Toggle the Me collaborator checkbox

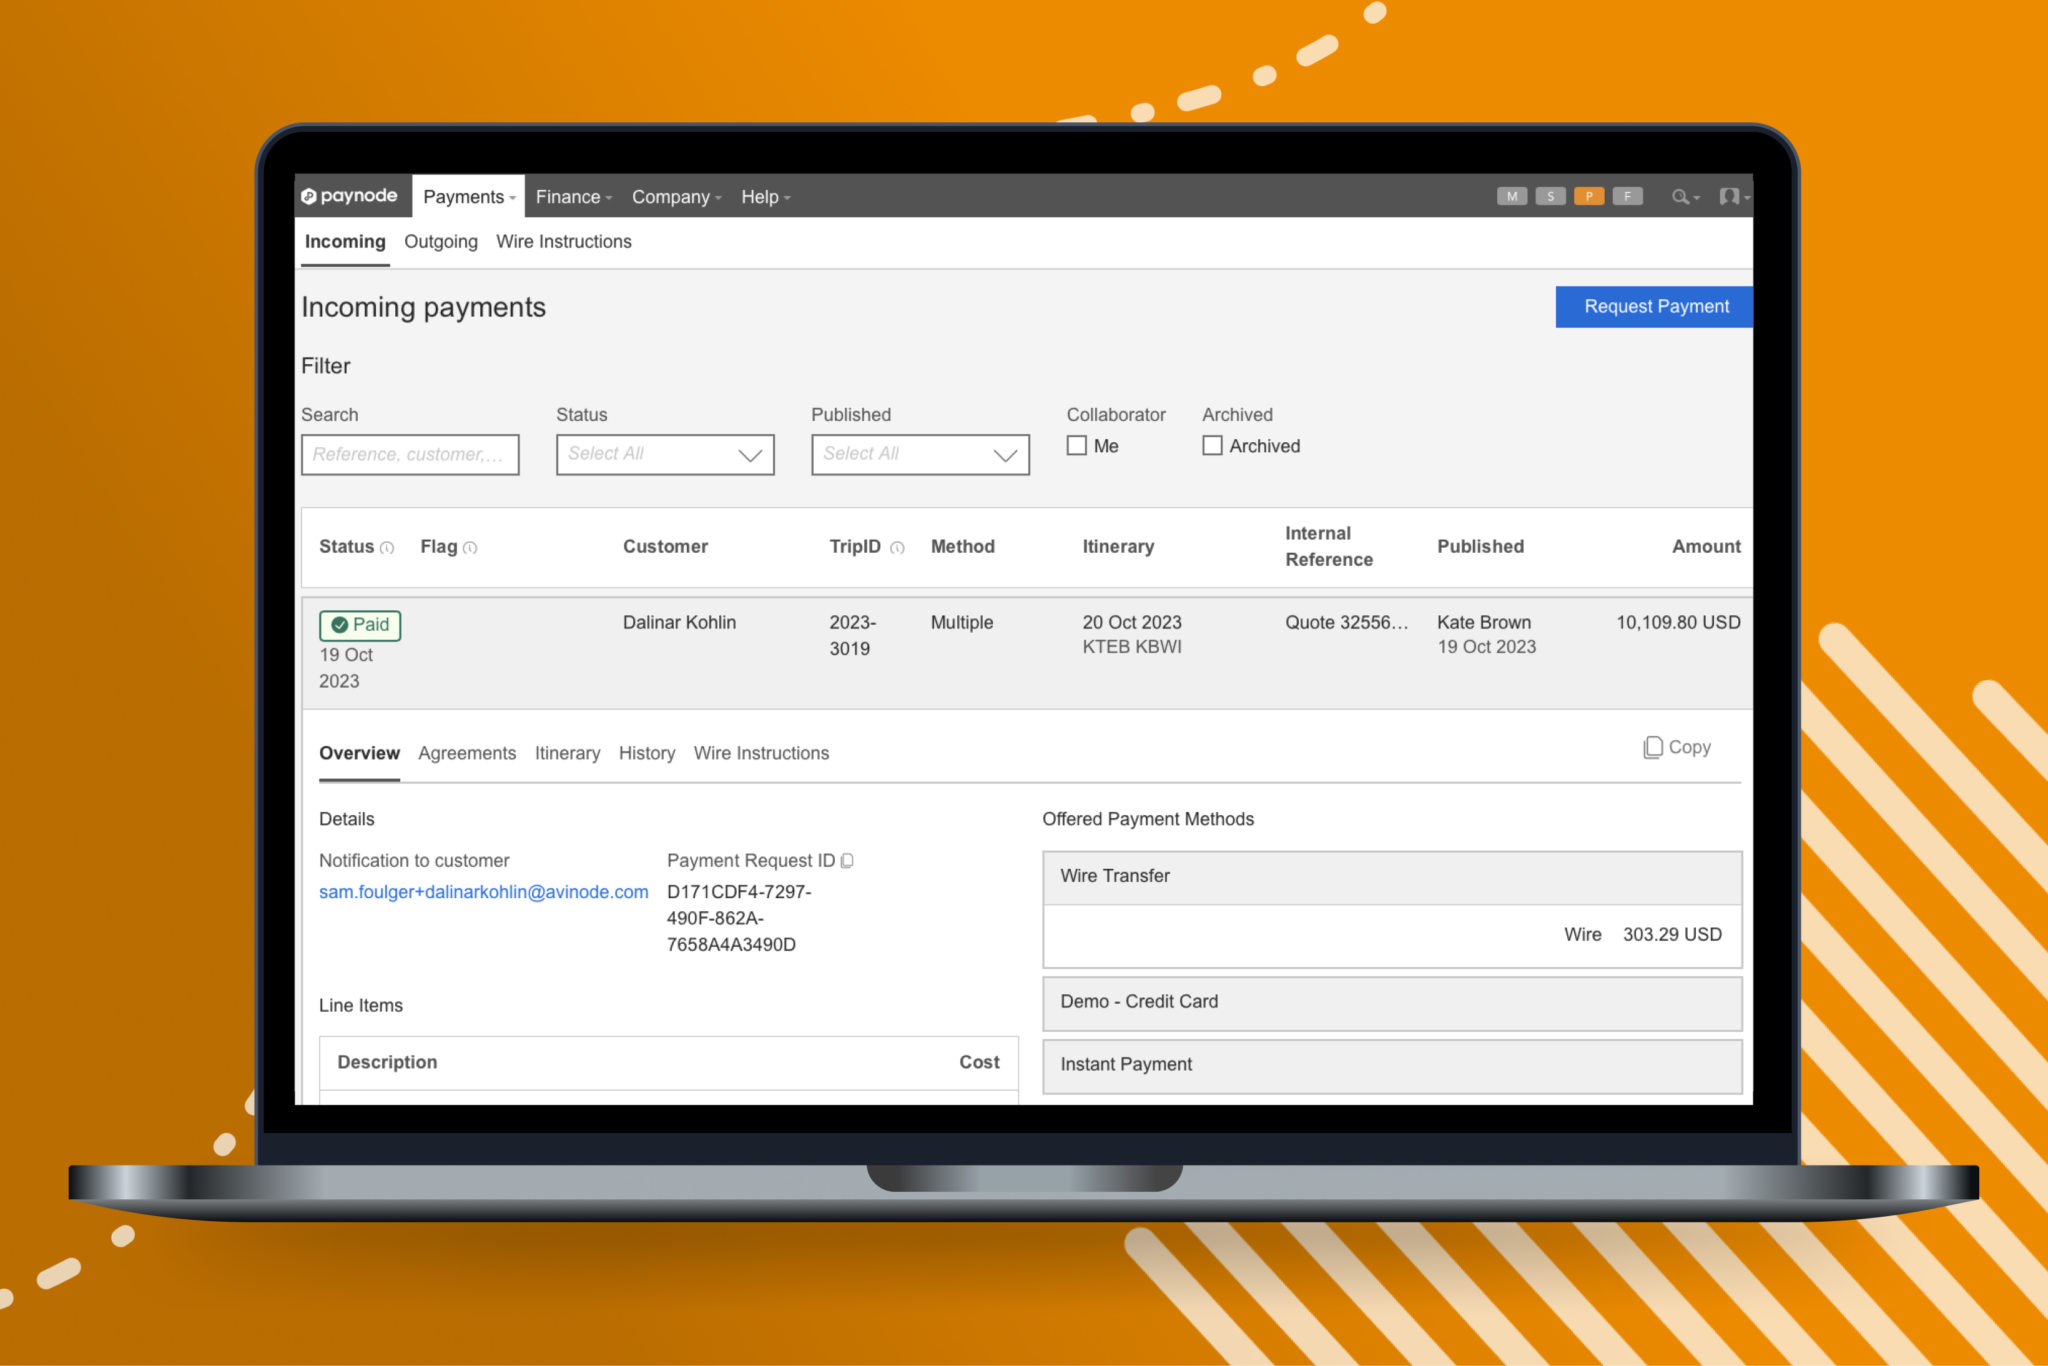pos(1077,446)
